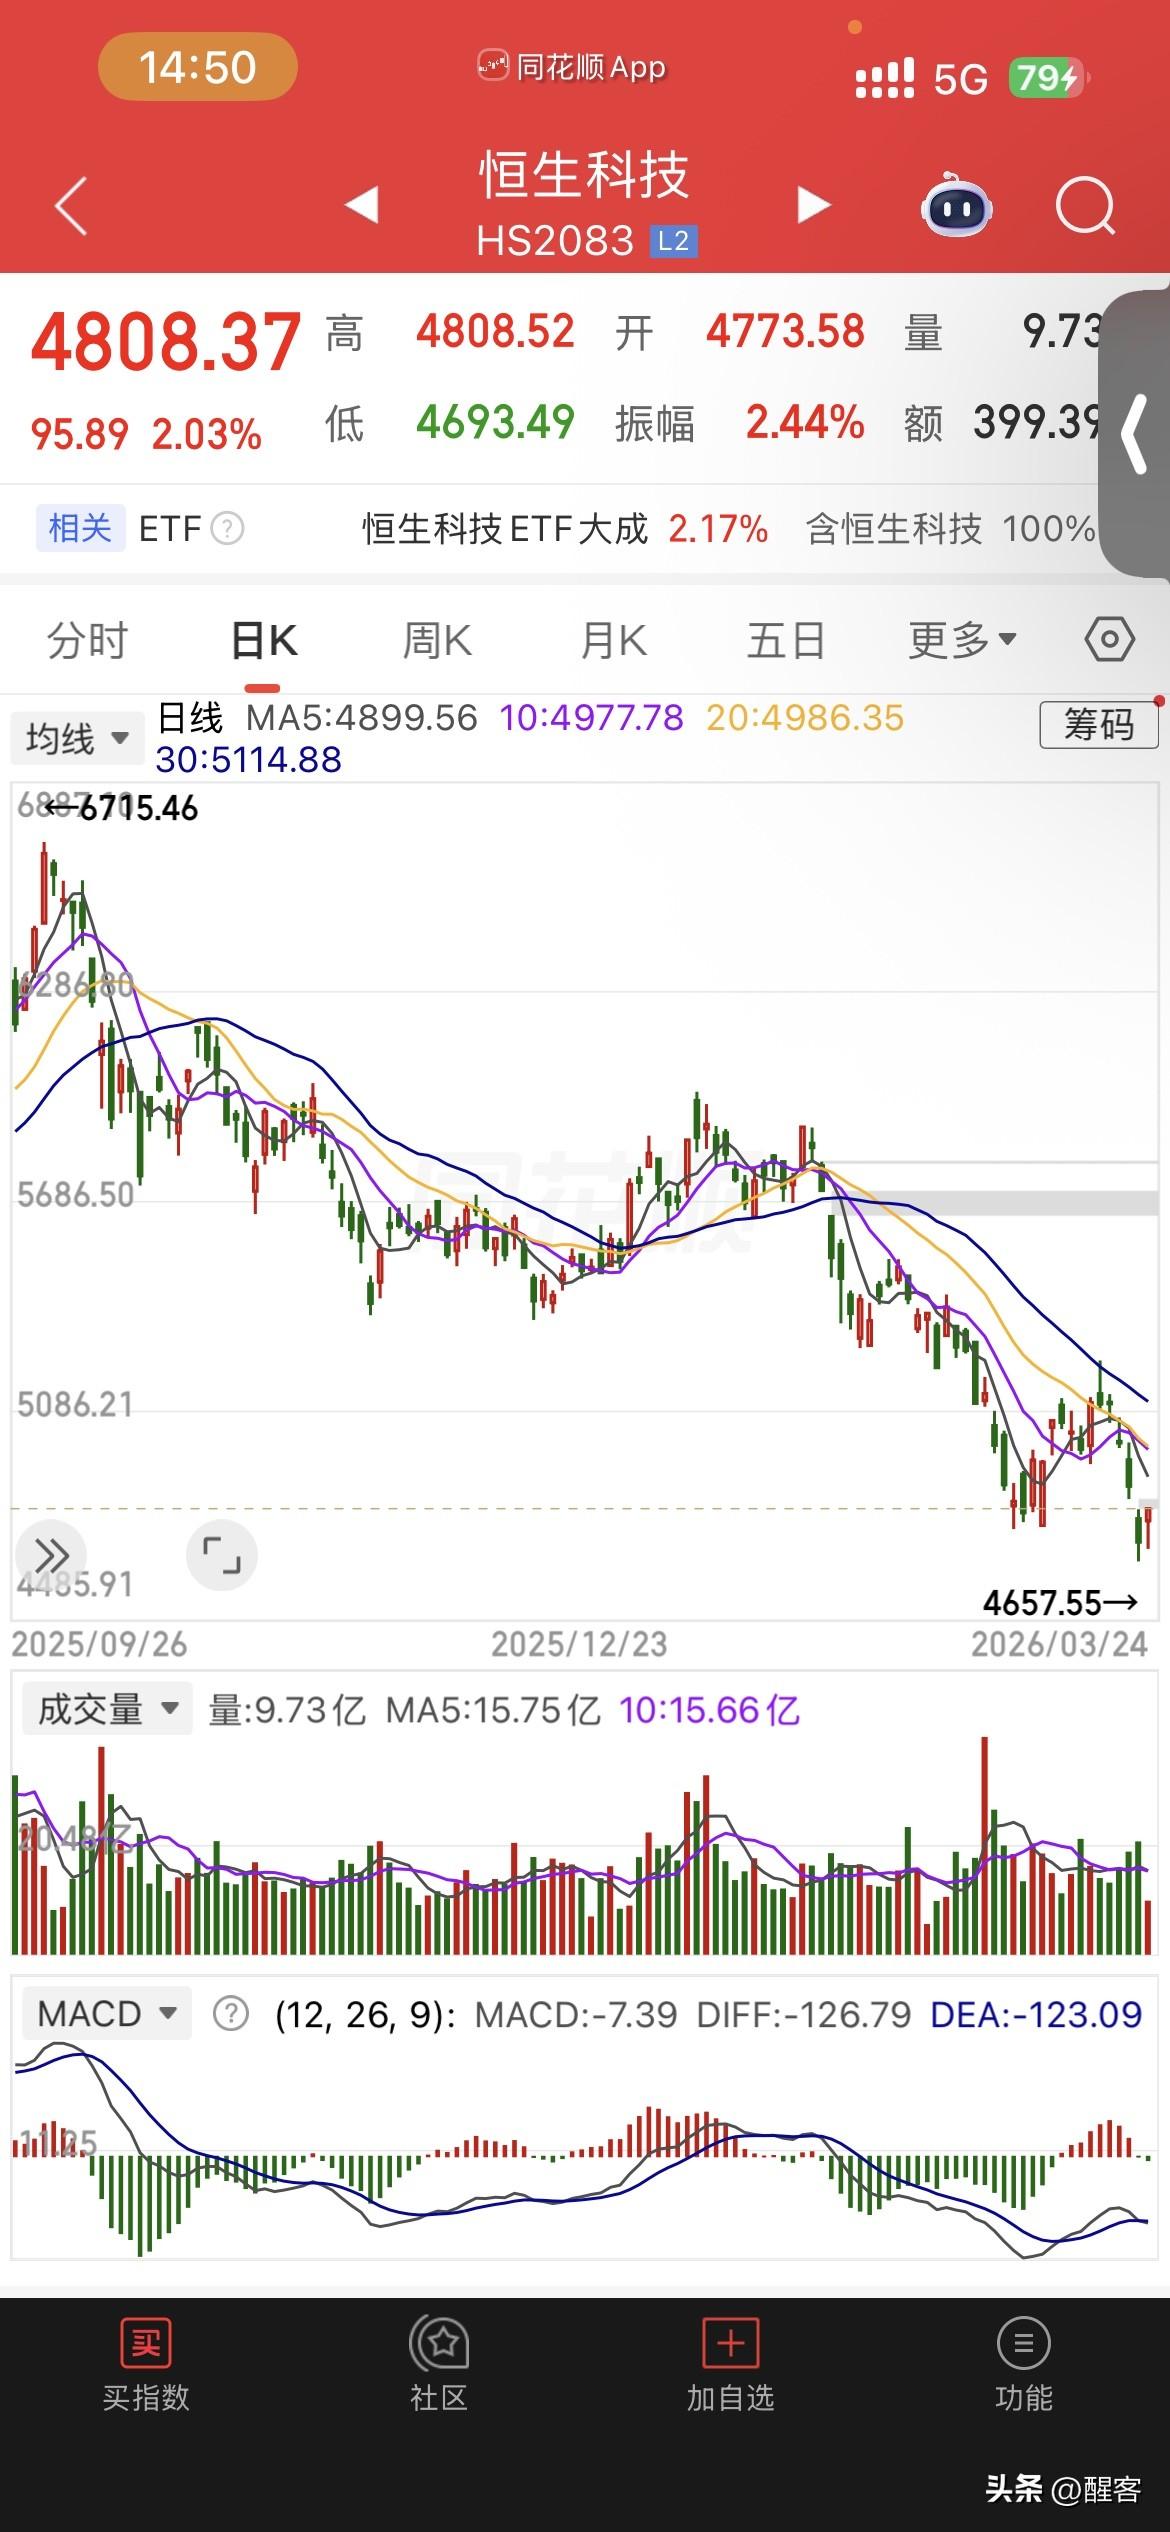The width and height of the screenshot is (1170, 2532).
Task: Switch to 五日 five-day tab
Action: (786, 641)
